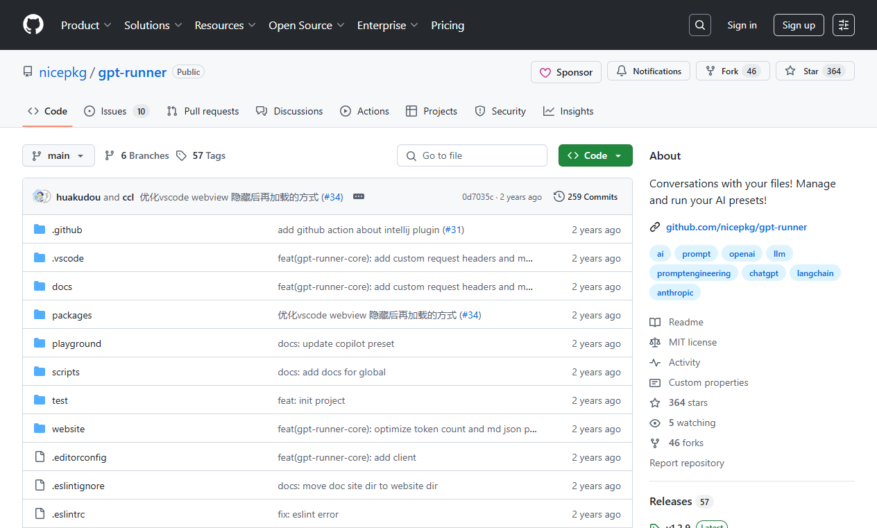Screen dimensions: 877x528
Task: Expand the green Code dropdown
Action: (595, 155)
